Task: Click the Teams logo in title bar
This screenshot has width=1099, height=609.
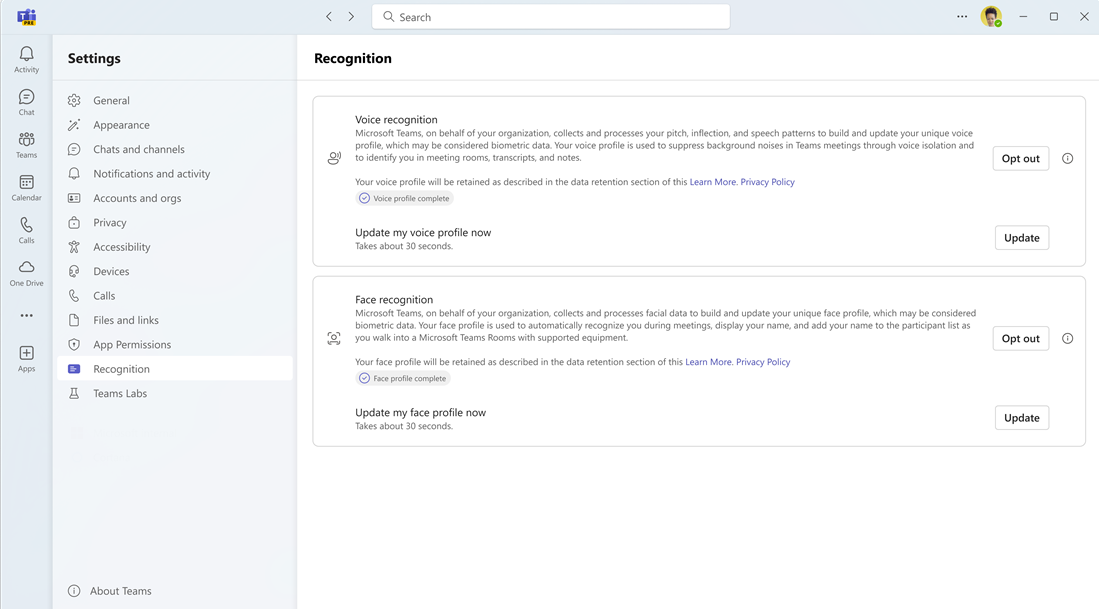Action: [x=27, y=17]
